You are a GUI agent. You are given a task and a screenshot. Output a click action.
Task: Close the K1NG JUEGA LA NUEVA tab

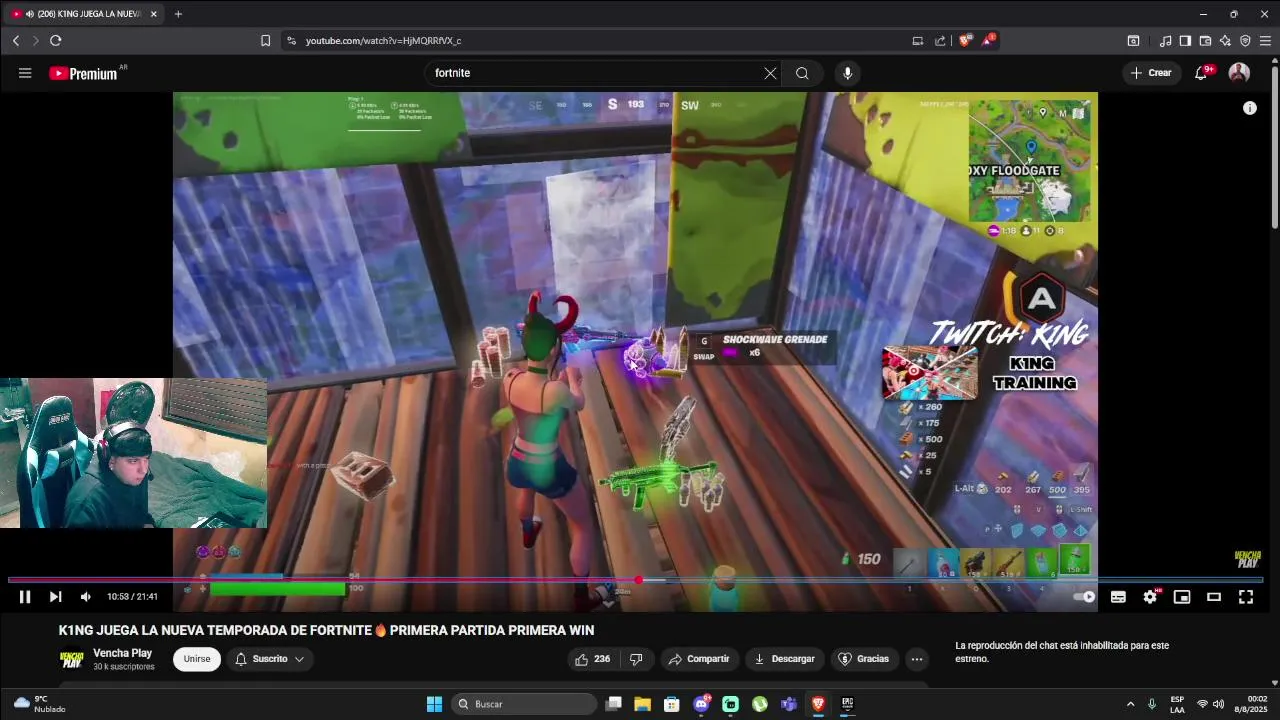(x=154, y=14)
